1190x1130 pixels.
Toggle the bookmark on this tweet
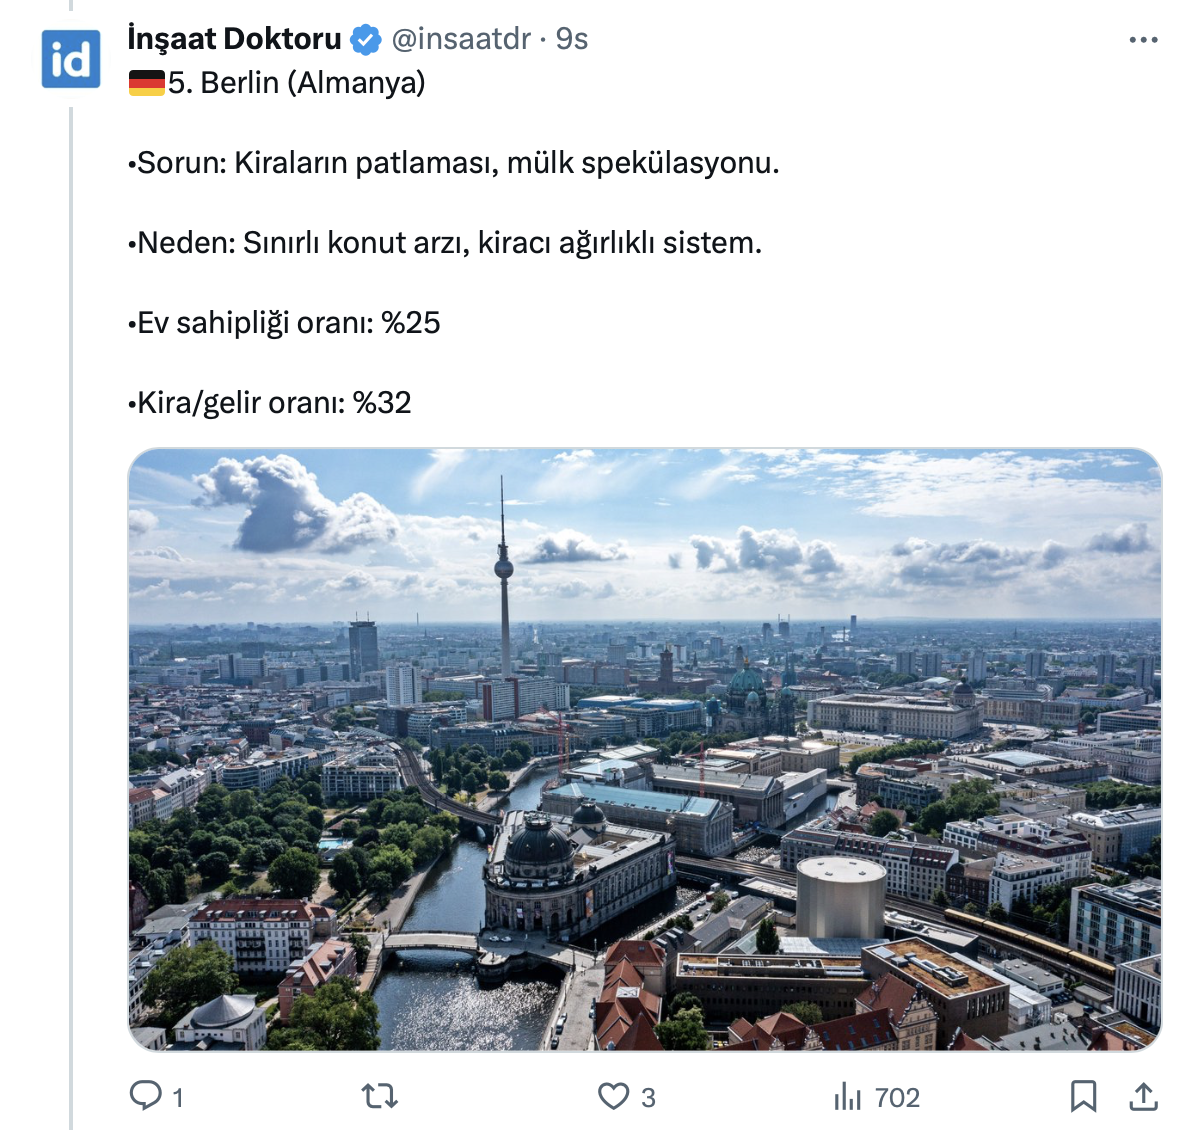1083,1097
